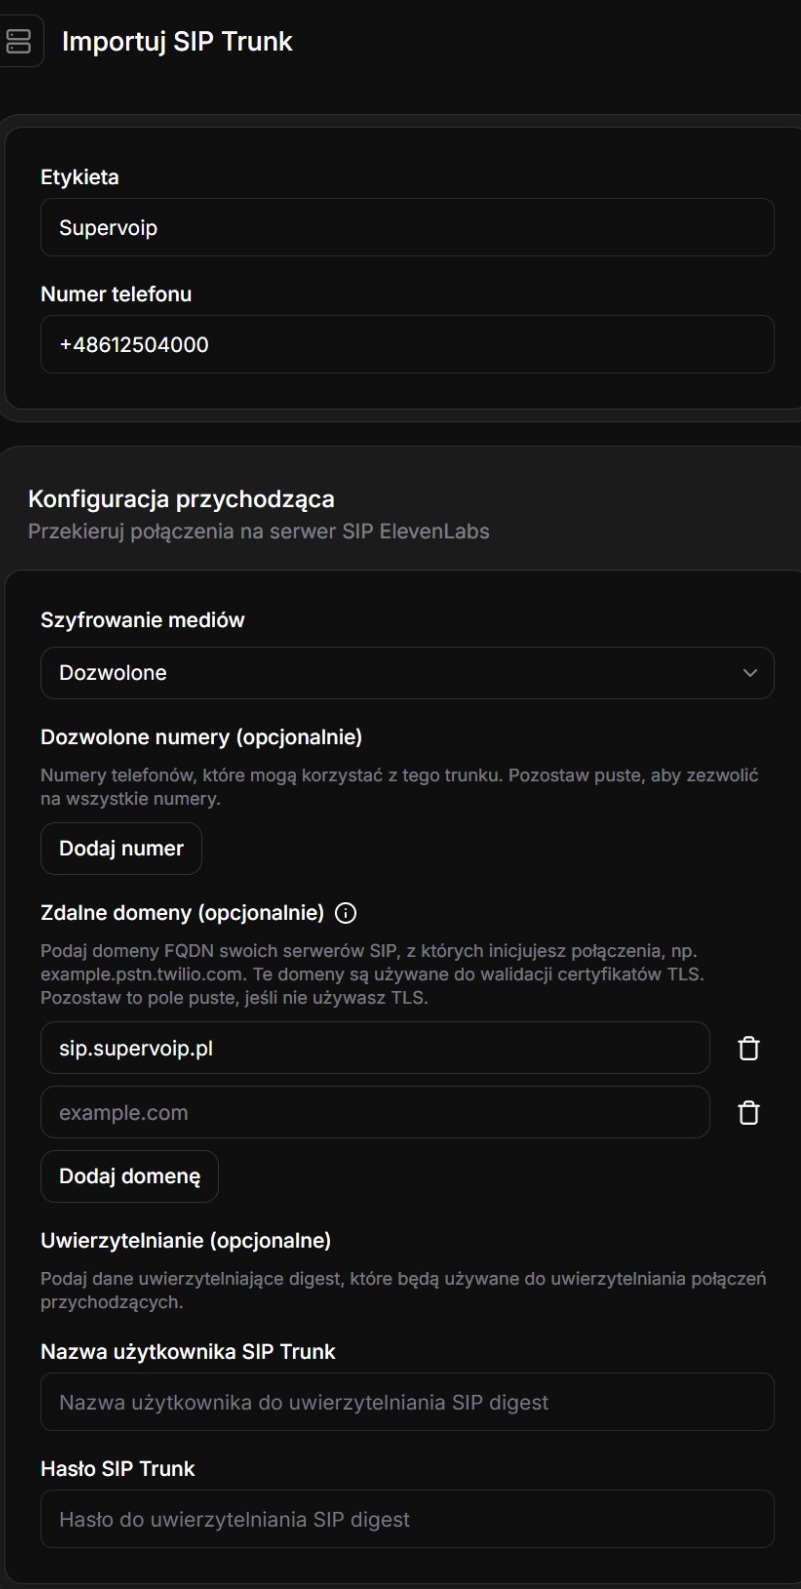801x1589 pixels.
Task: Focus the SIP Trunk username input field
Action: (x=407, y=1402)
